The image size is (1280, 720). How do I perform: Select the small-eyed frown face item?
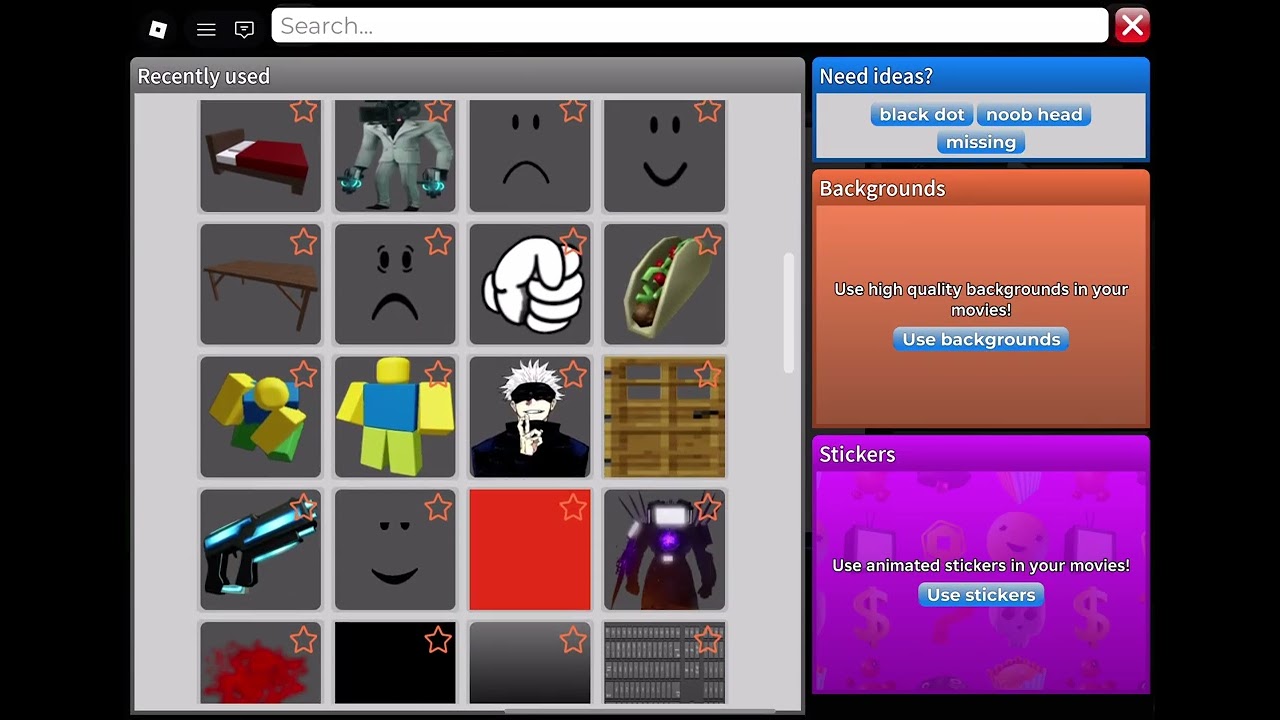point(530,156)
